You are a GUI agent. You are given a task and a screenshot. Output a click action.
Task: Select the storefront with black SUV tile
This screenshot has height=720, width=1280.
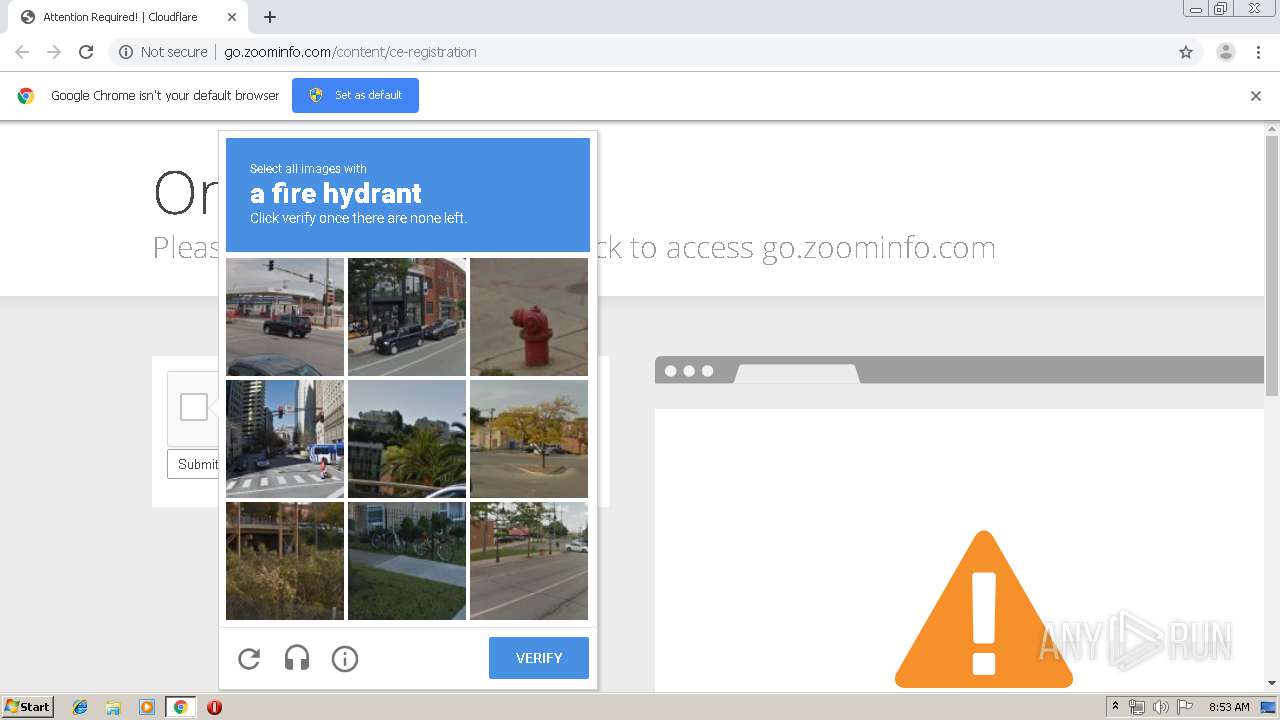pyautogui.click(x=407, y=317)
